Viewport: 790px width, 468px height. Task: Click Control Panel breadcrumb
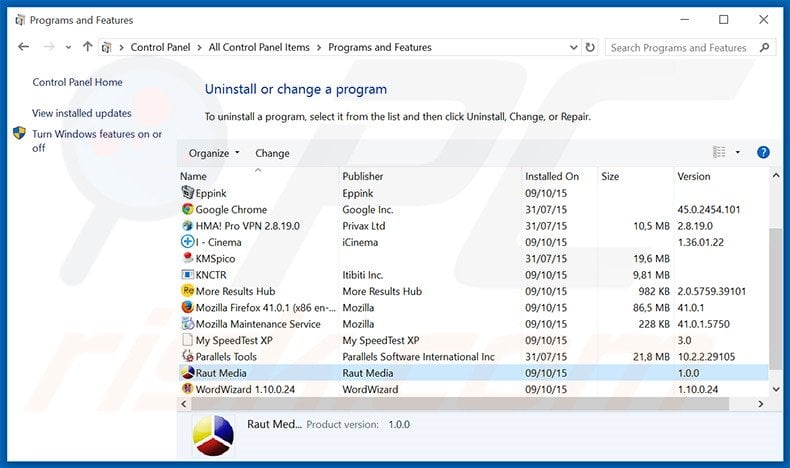click(x=160, y=47)
